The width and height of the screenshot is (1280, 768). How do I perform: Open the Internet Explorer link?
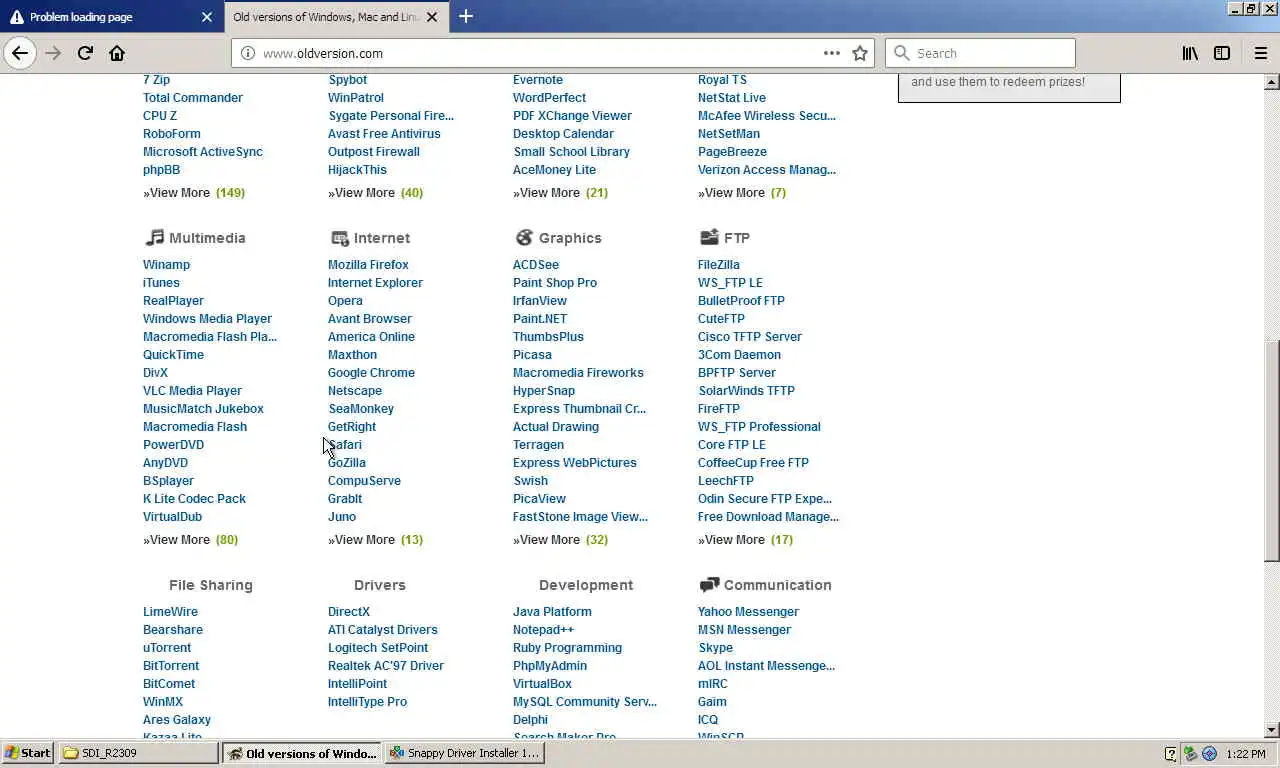click(375, 282)
